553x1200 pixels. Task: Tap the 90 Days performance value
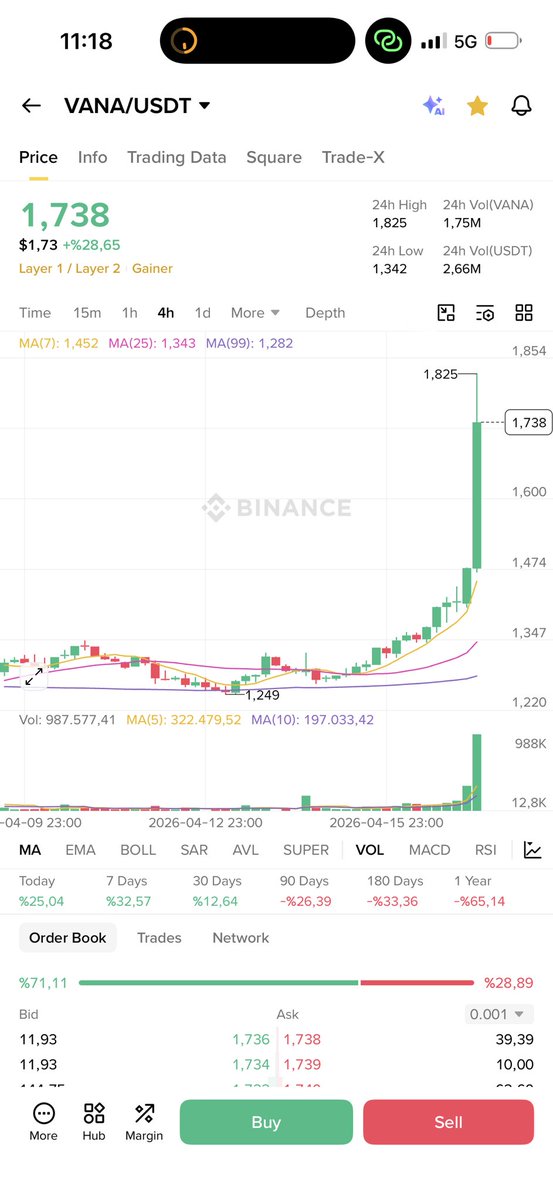(305, 901)
